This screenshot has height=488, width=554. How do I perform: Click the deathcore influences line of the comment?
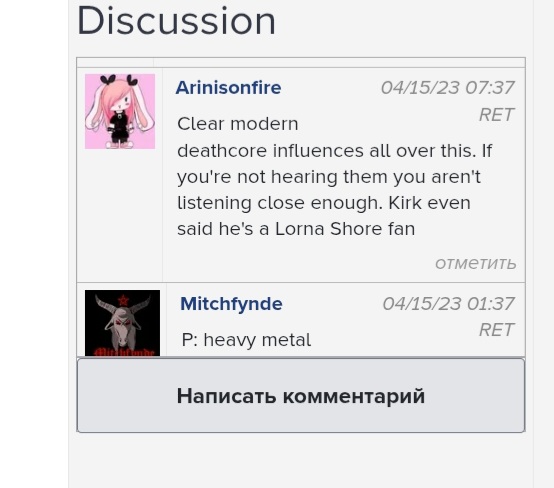[335, 151]
